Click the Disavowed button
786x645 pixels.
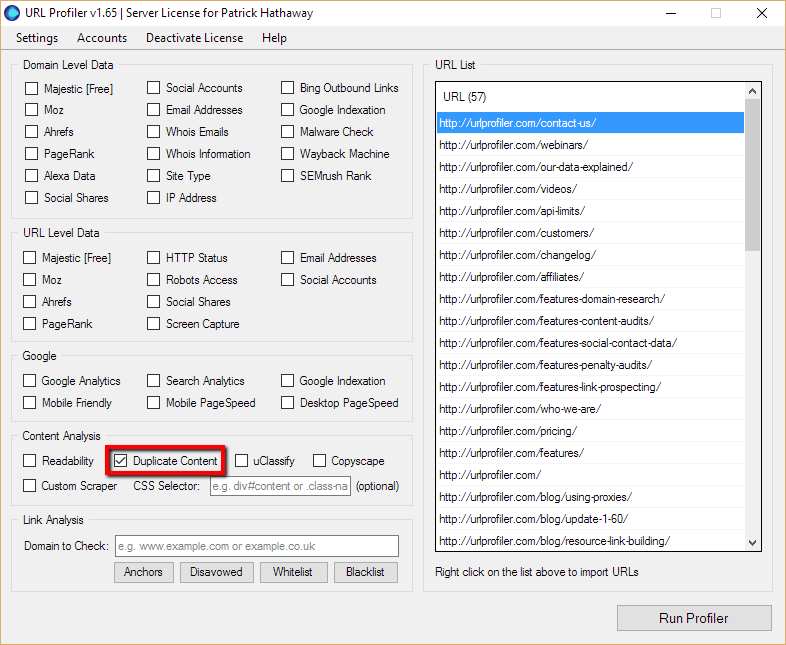[216, 572]
